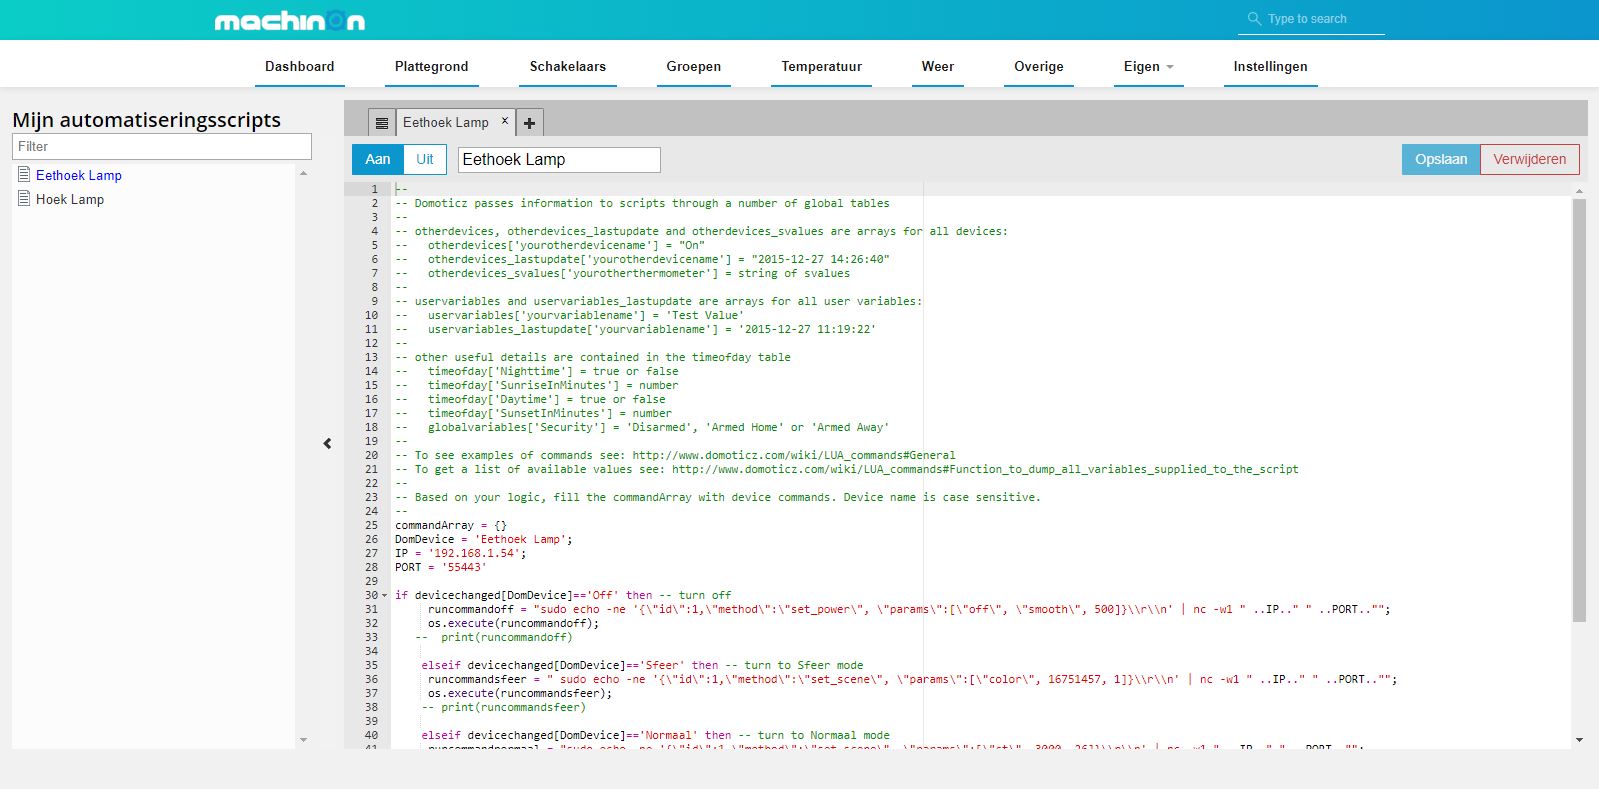Click script list scroll up arrow
This screenshot has height=789, width=1599.
(303, 174)
